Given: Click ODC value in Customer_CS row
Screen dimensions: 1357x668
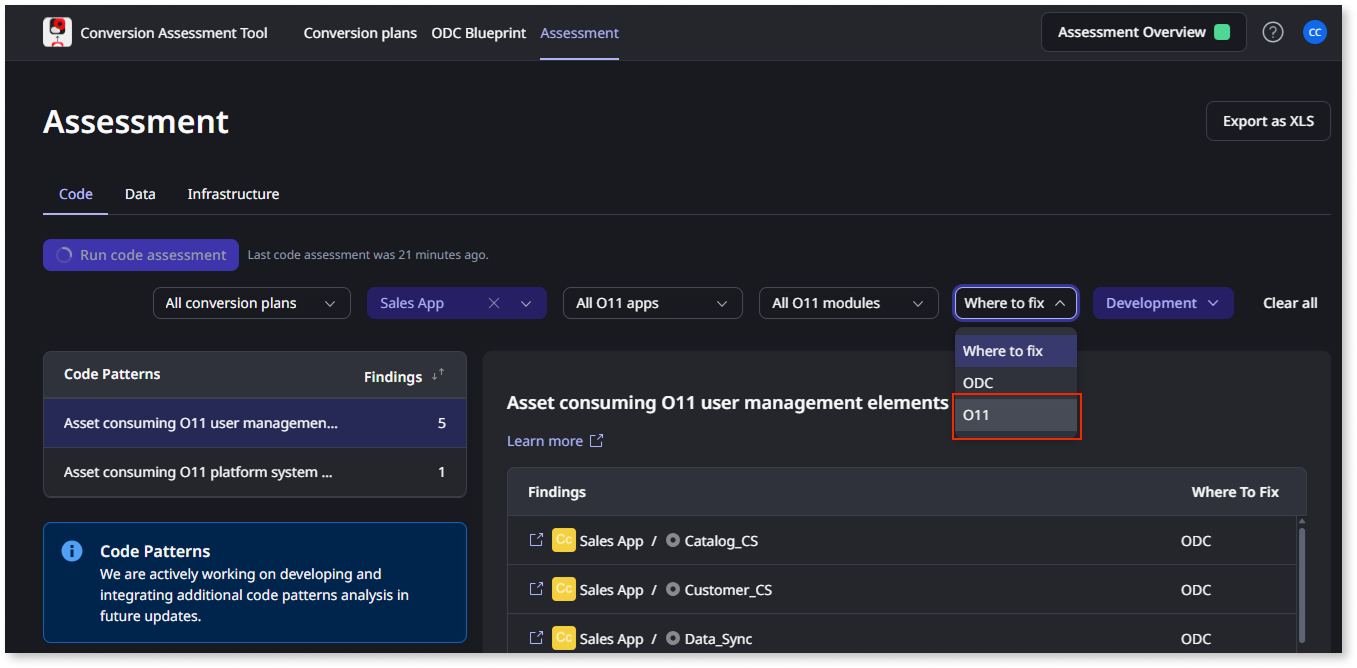Looking at the screenshot, I should tap(1196, 590).
